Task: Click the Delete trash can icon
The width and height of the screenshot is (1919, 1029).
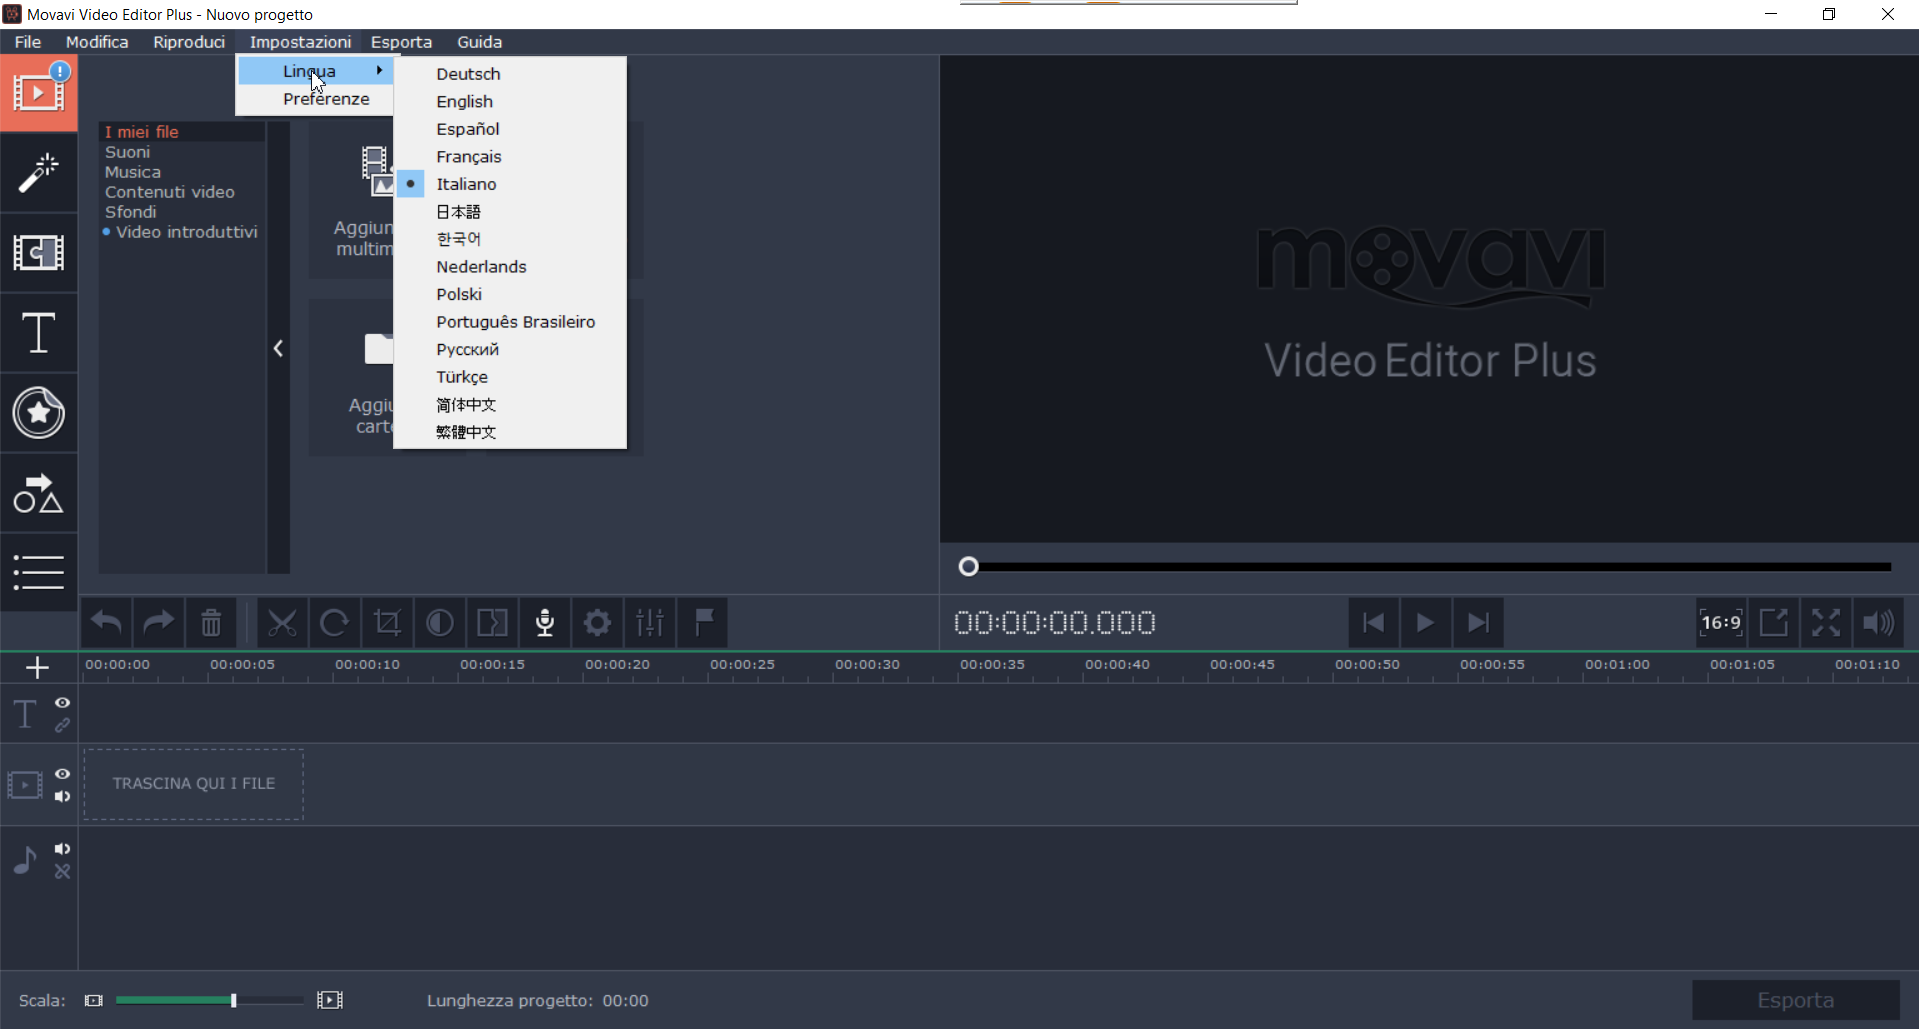Action: click(211, 623)
